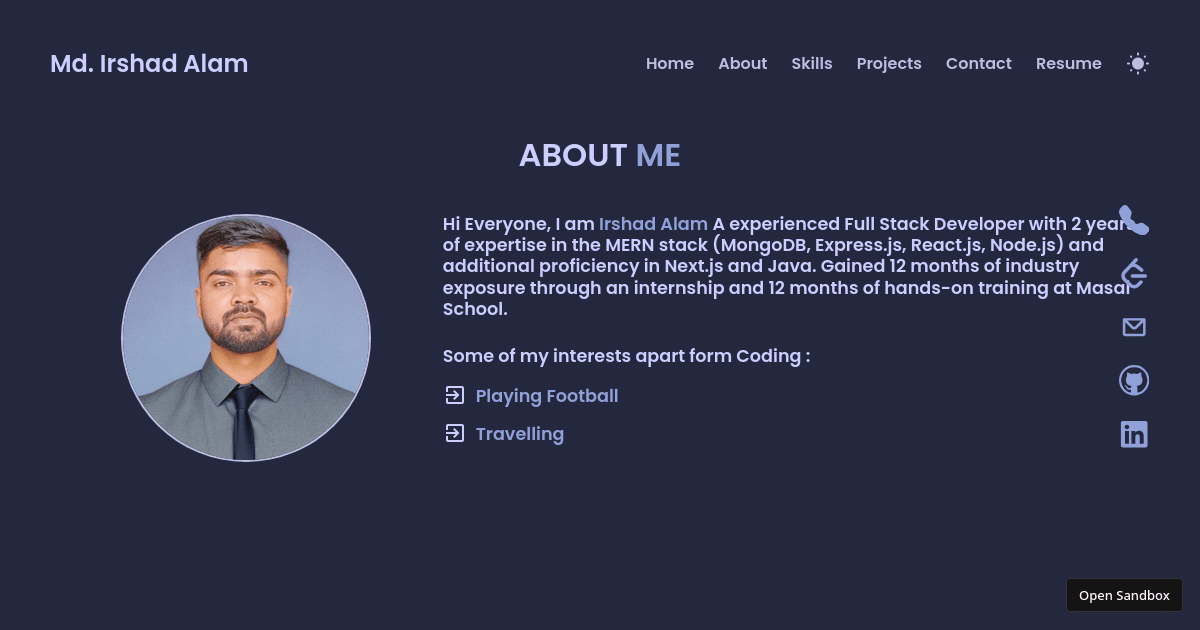The image size is (1200, 630).
Task: Click the arrow icon beside Playing Football
Action: pyautogui.click(x=455, y=395)
